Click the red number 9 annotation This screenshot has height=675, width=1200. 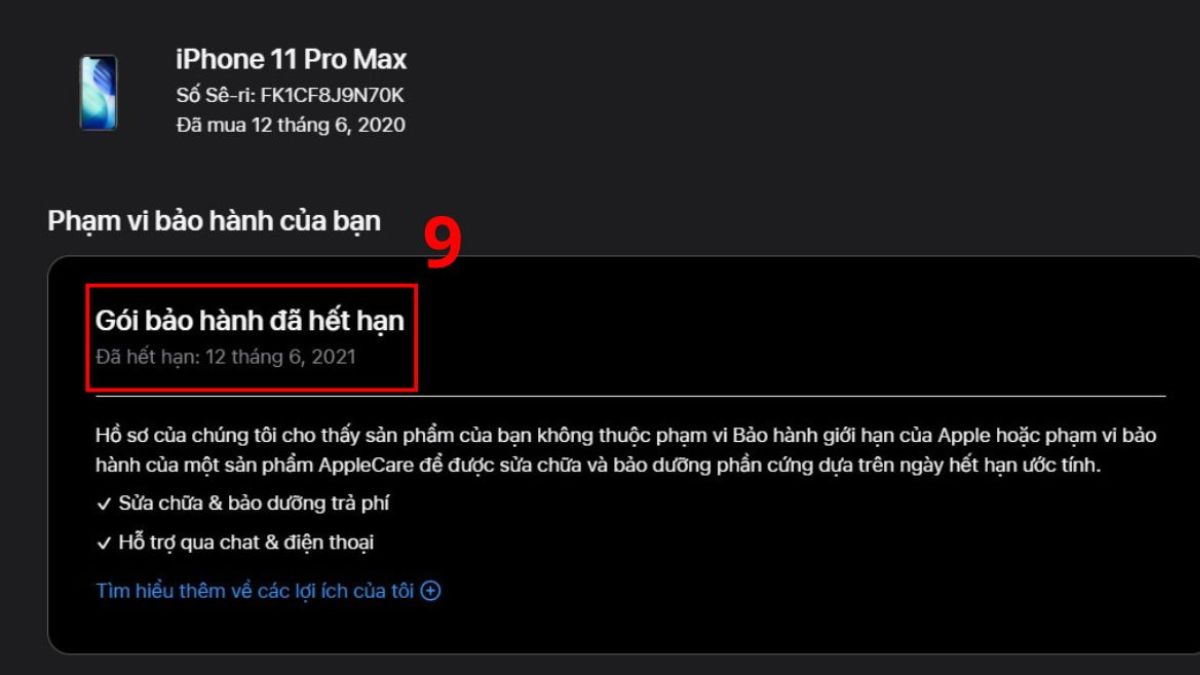pos(443,243)
